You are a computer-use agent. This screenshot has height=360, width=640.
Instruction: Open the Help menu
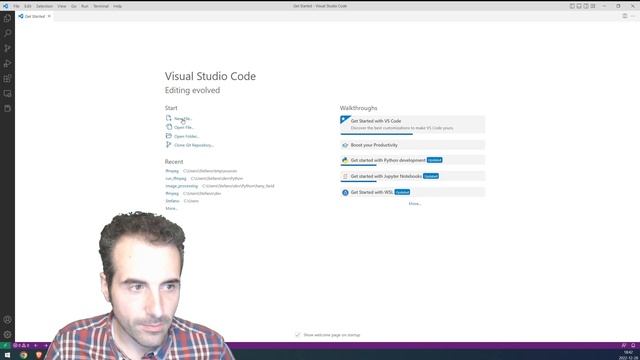coord(118,6)
